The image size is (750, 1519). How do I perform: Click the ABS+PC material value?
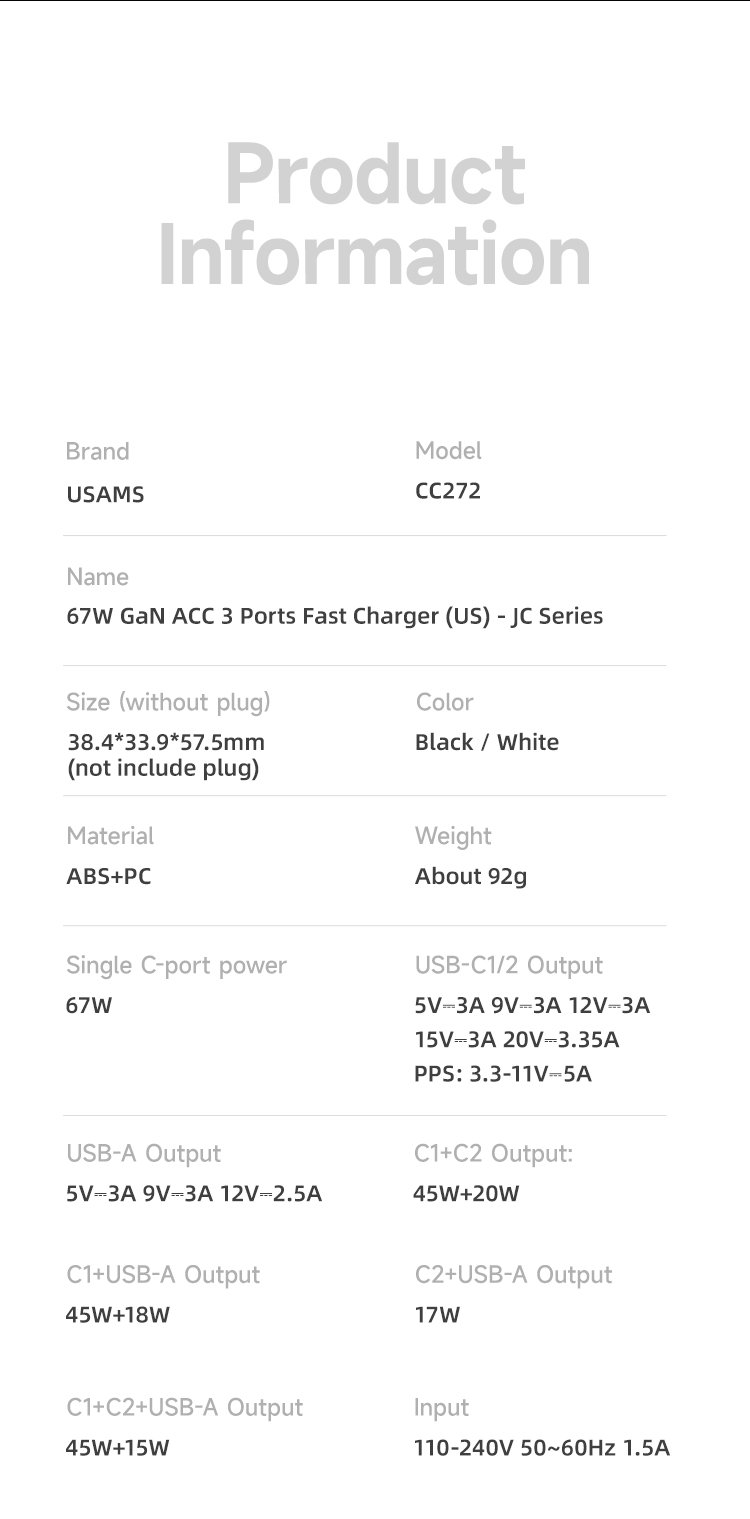coord(109,876)
